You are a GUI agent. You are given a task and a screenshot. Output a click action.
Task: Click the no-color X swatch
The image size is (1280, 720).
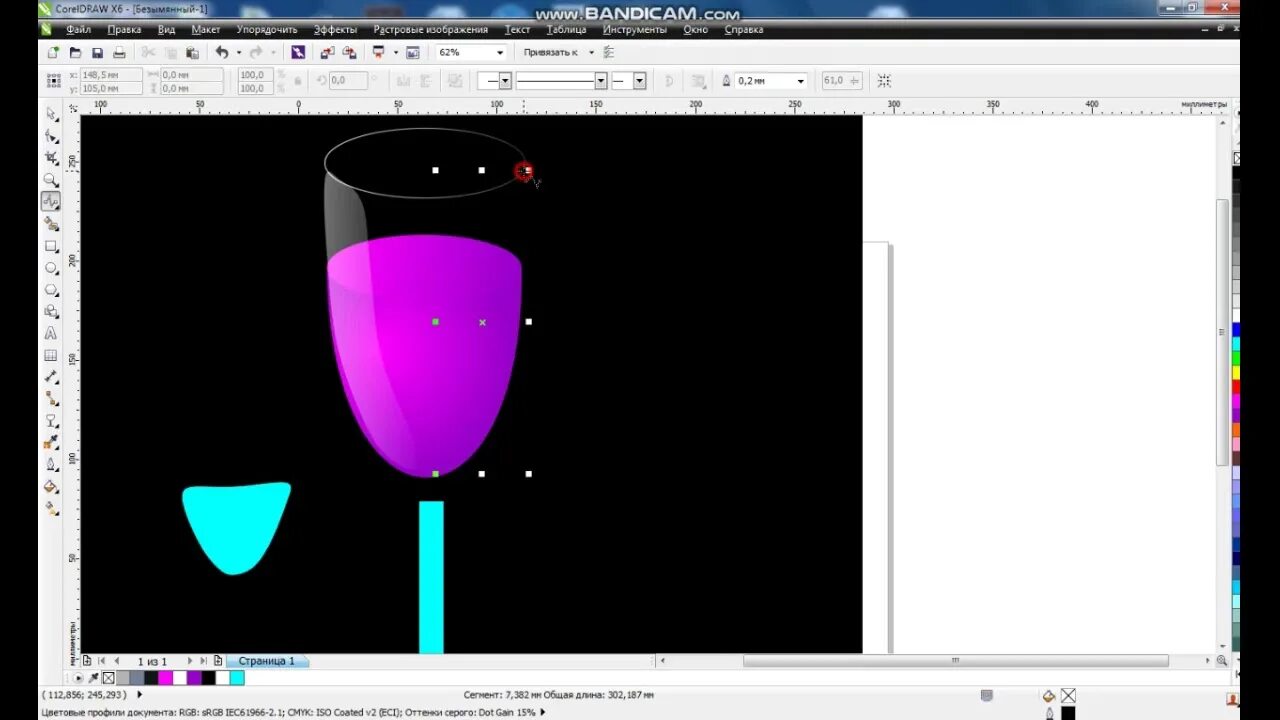click(108, 678)
